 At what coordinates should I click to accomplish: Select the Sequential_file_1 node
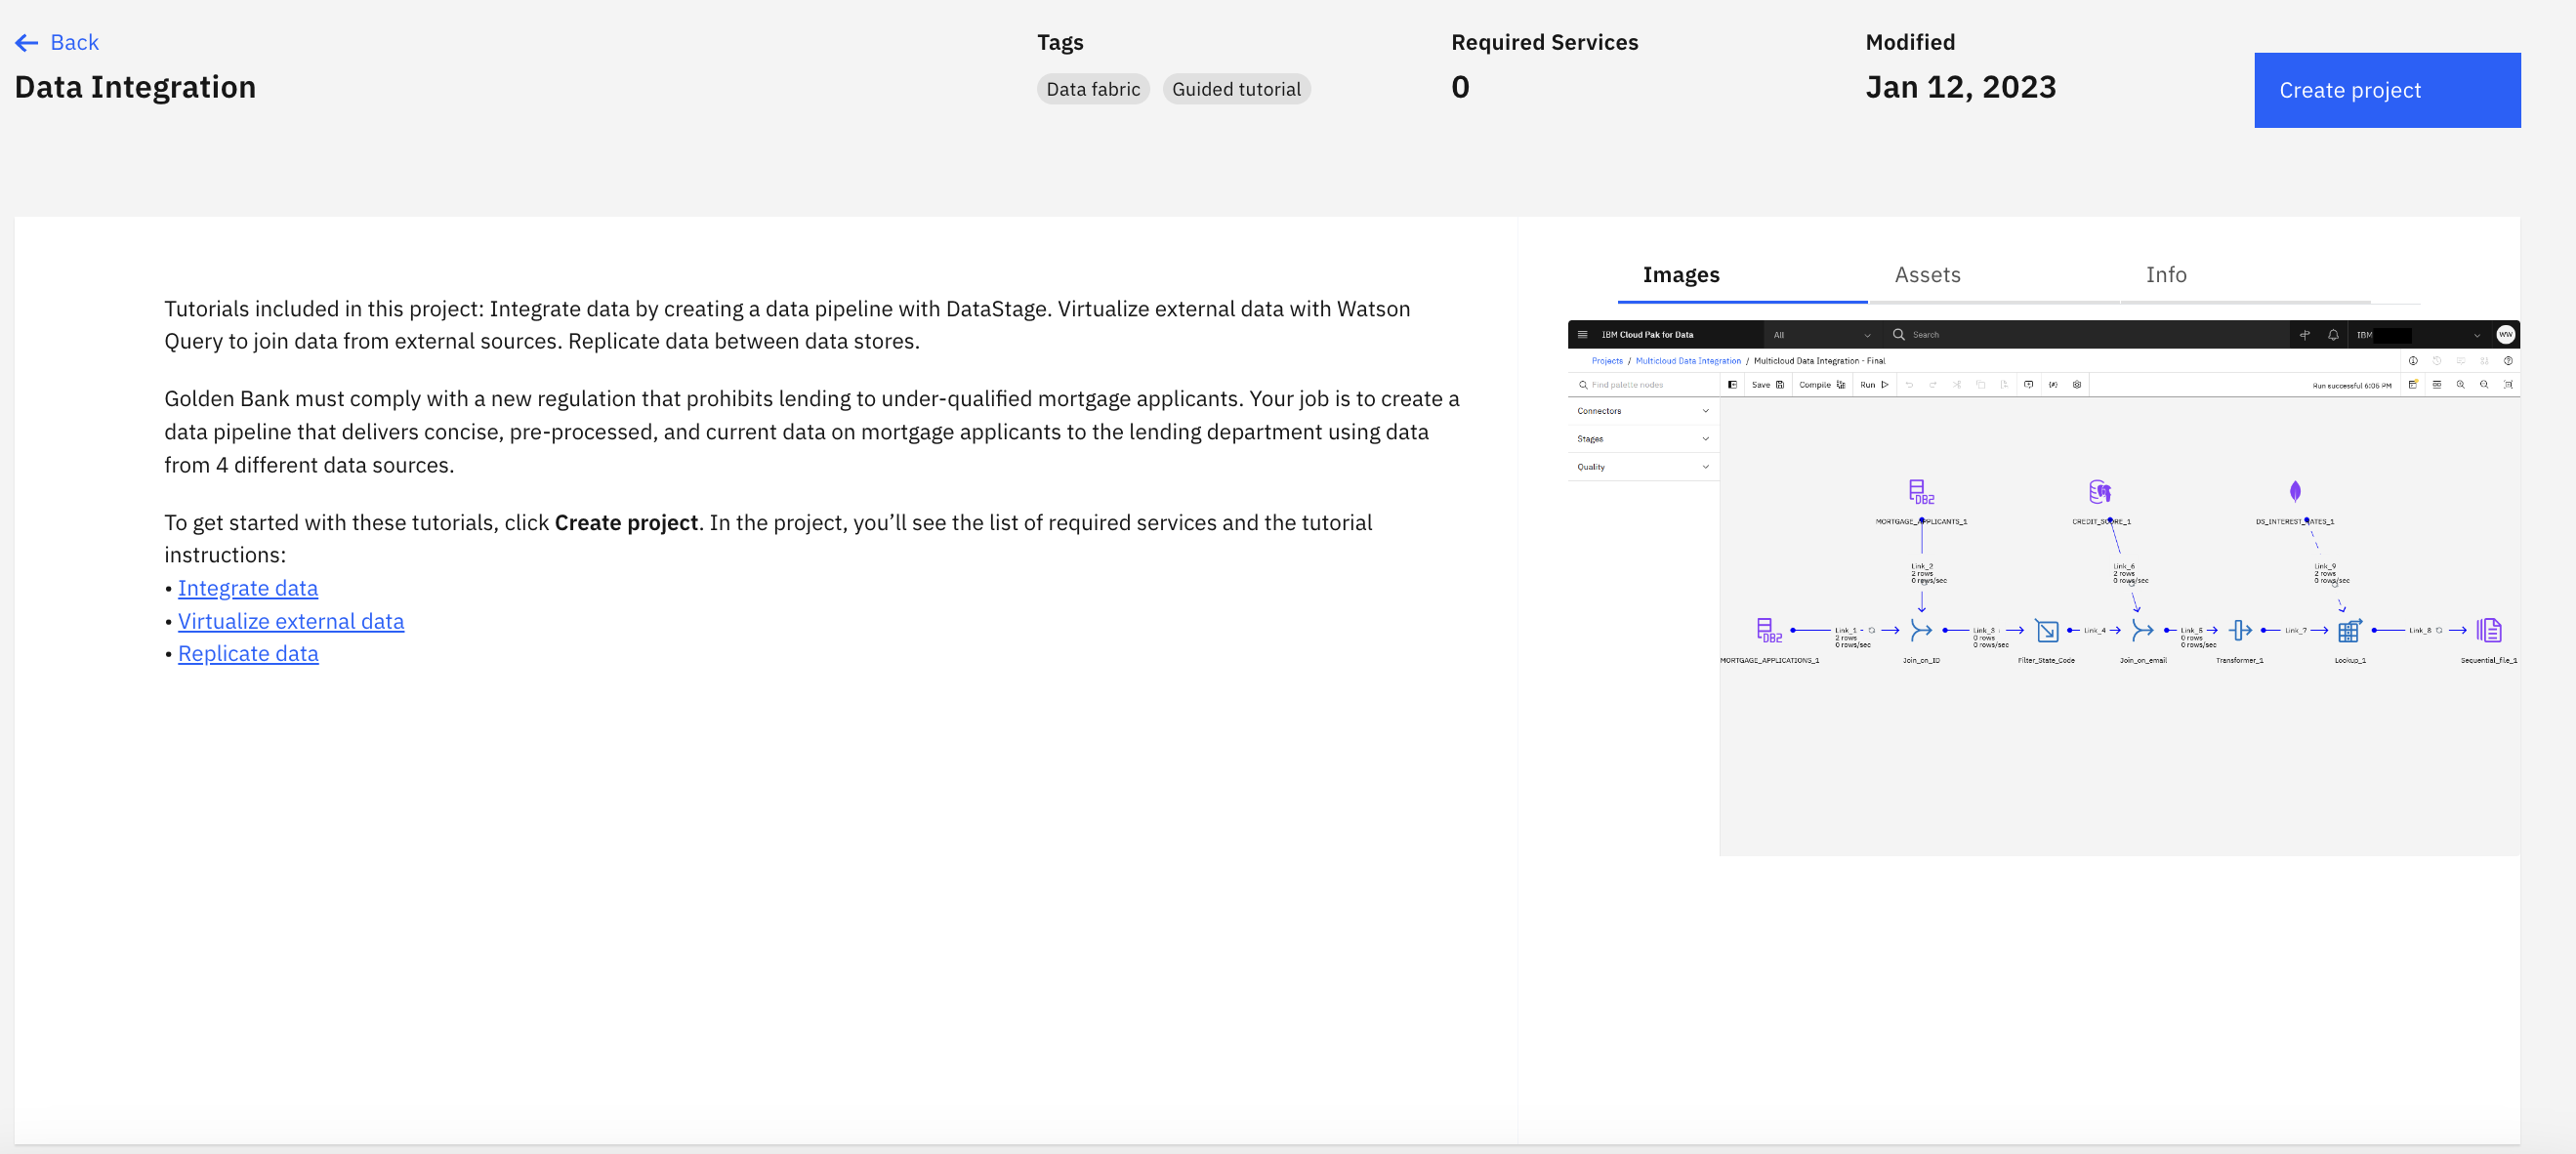[x=2488, y=630]
